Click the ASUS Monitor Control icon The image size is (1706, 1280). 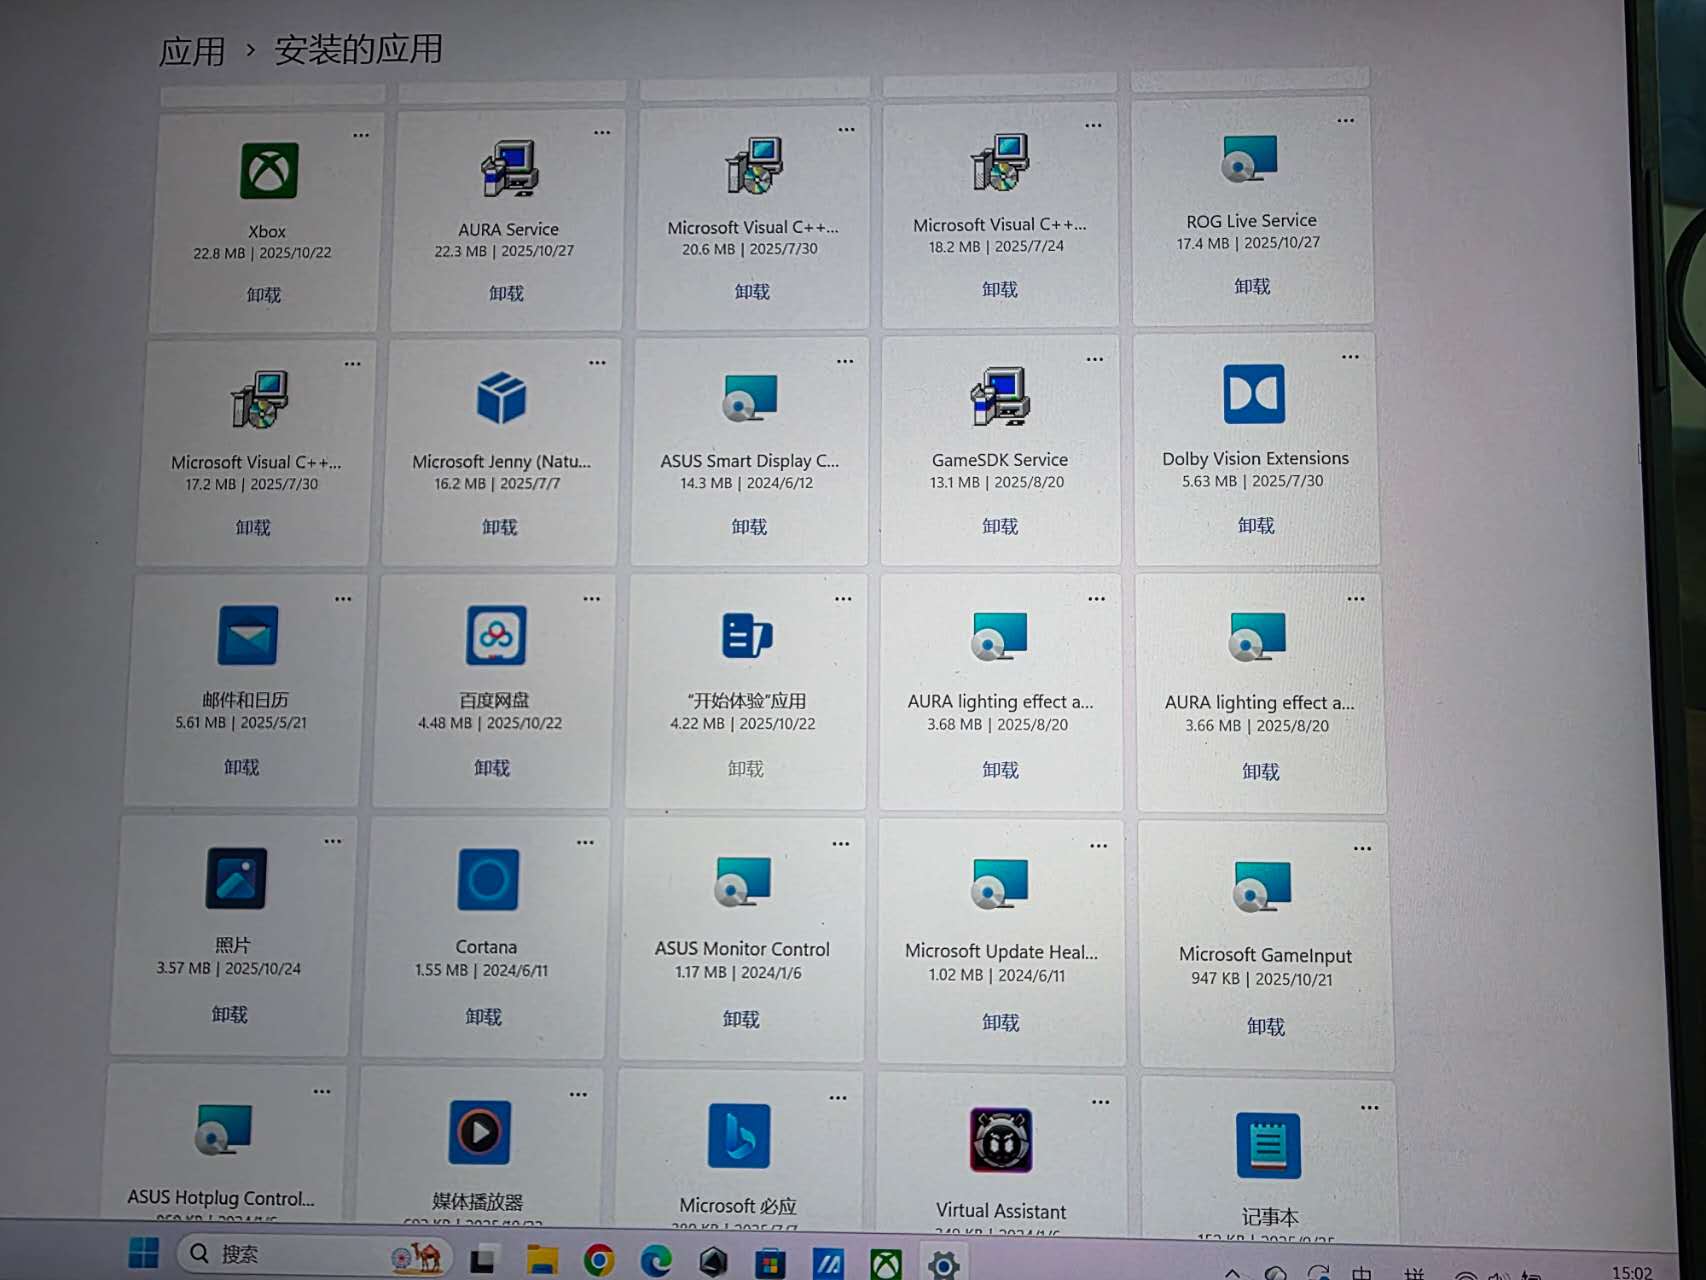742,882
